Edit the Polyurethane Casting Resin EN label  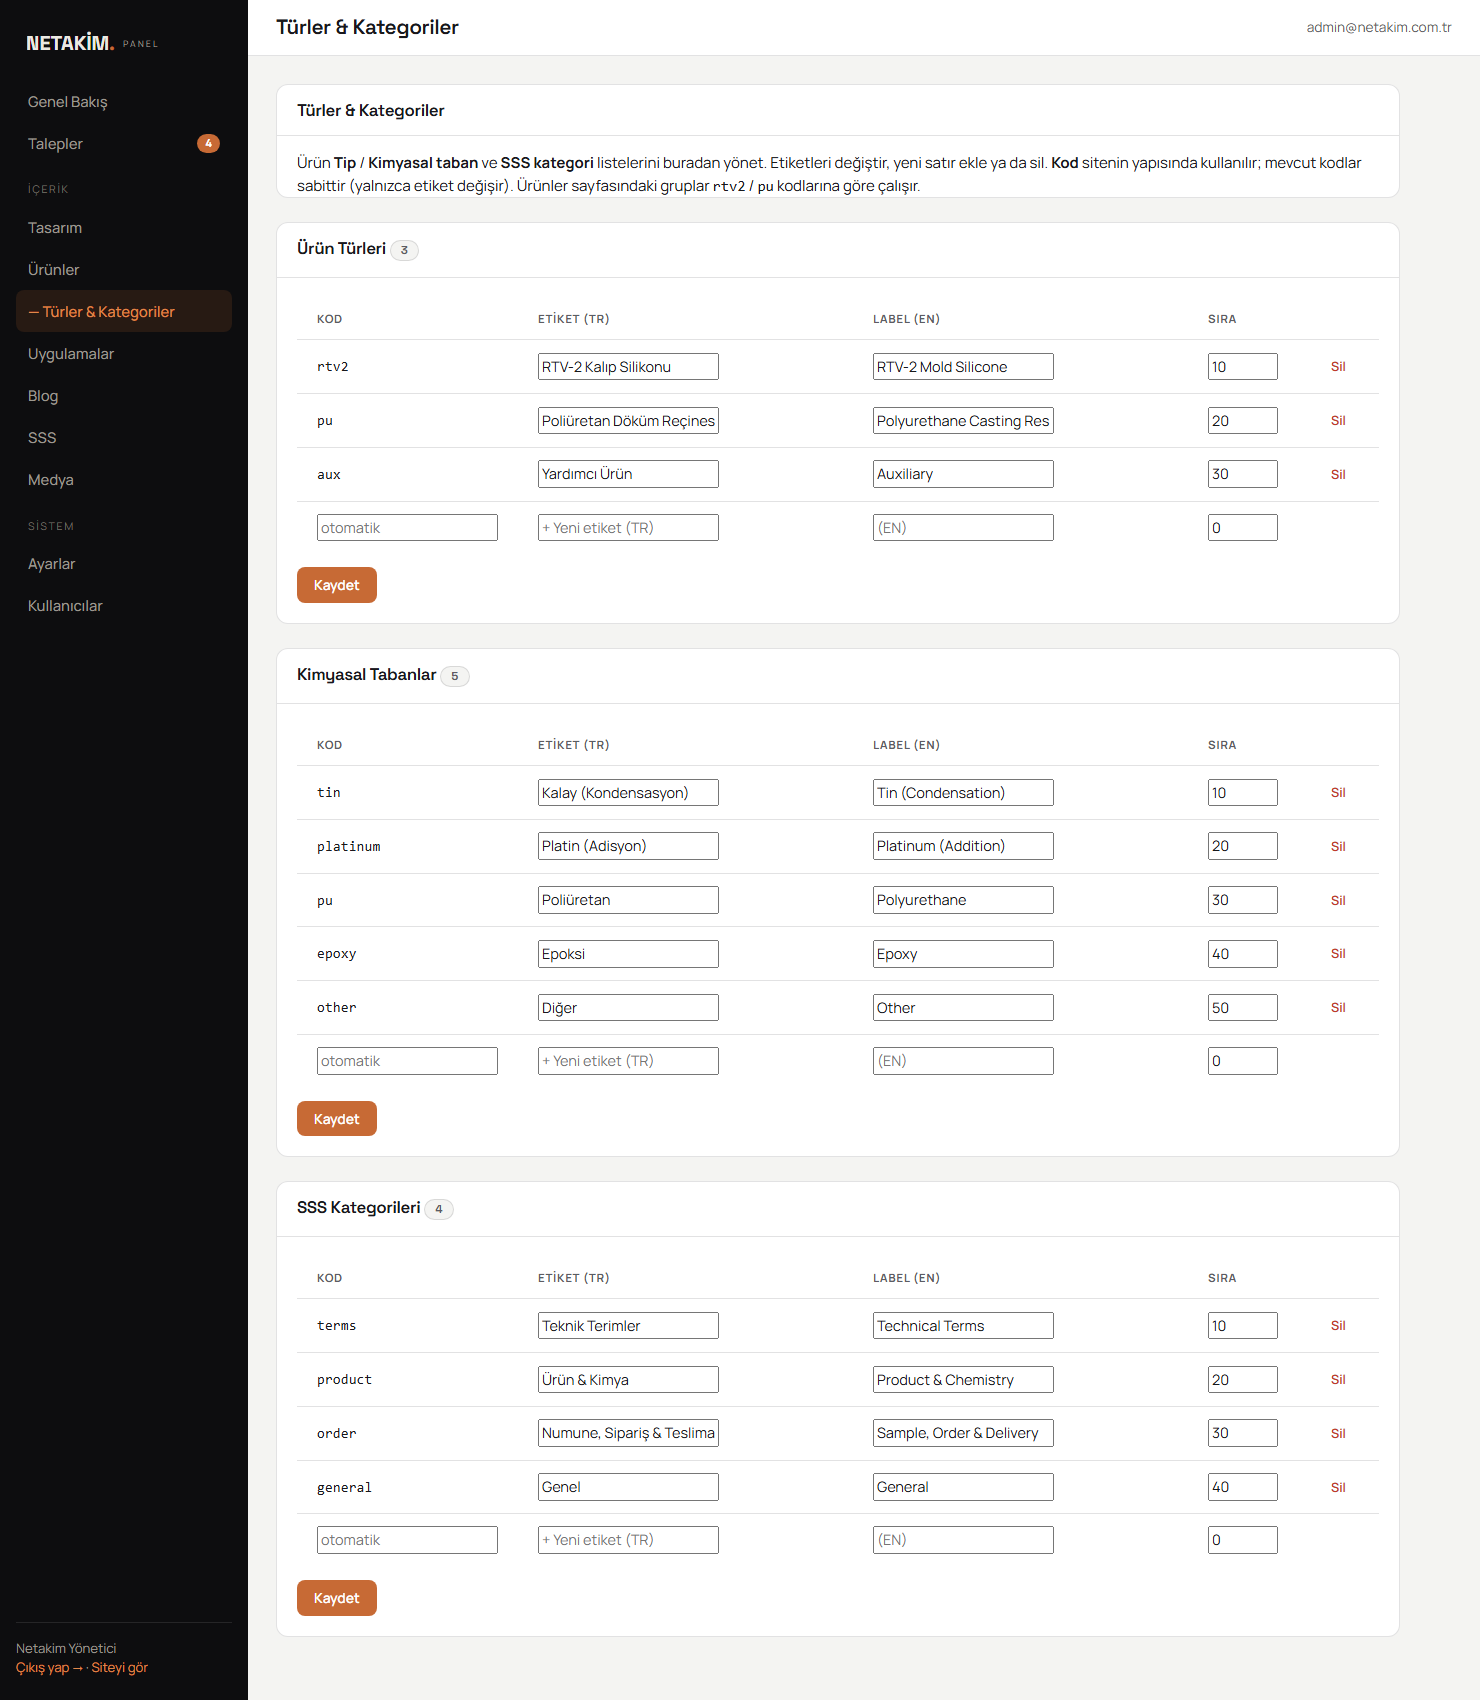click(x=963, y=421)
